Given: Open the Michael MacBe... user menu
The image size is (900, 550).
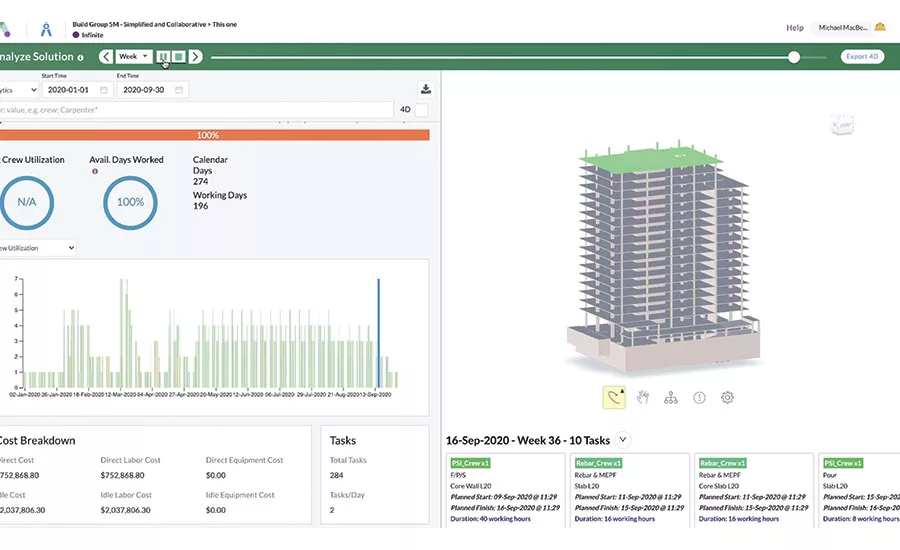Looking at the screenshot, I should pos(843,28).
